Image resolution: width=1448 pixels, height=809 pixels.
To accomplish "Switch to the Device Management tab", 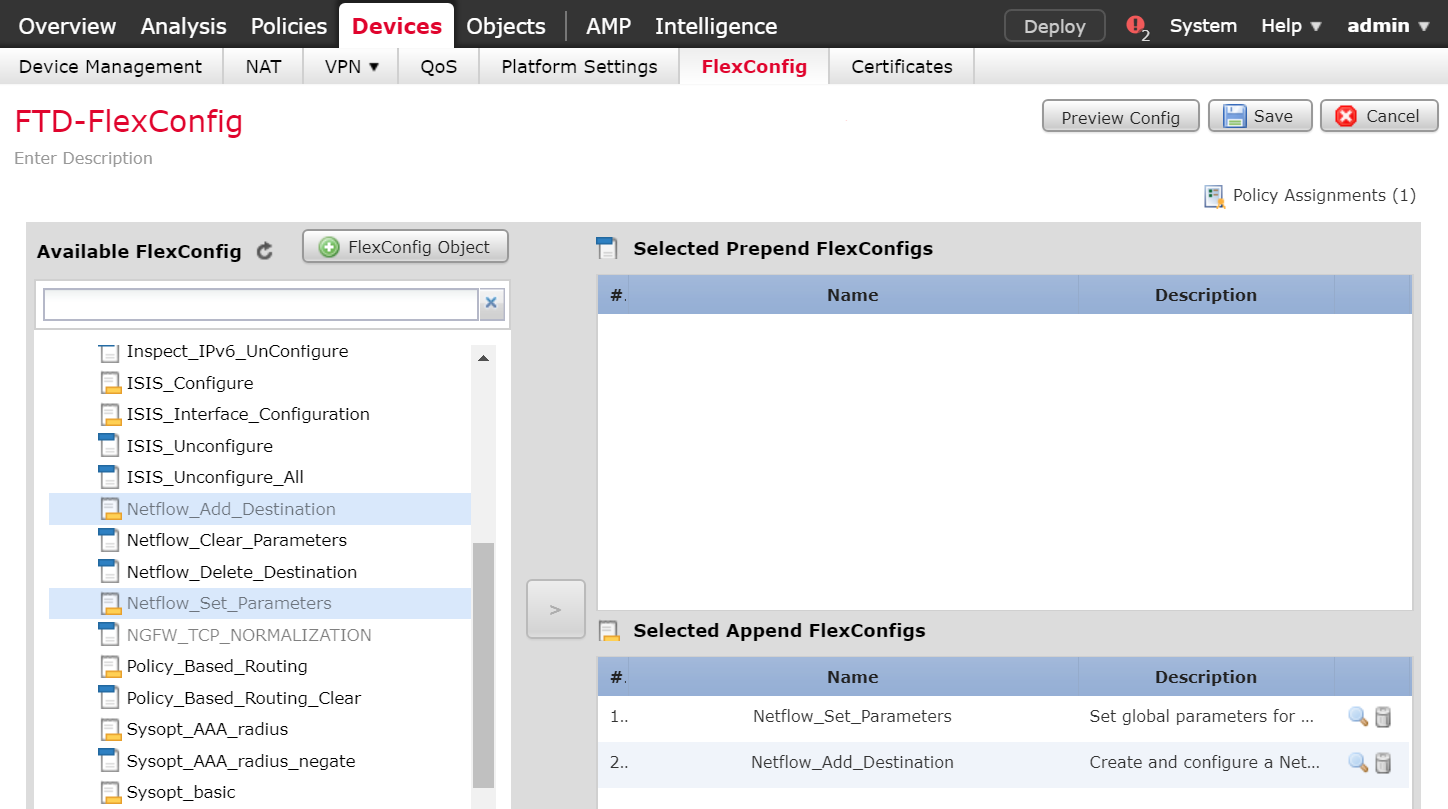I will 111,67.
